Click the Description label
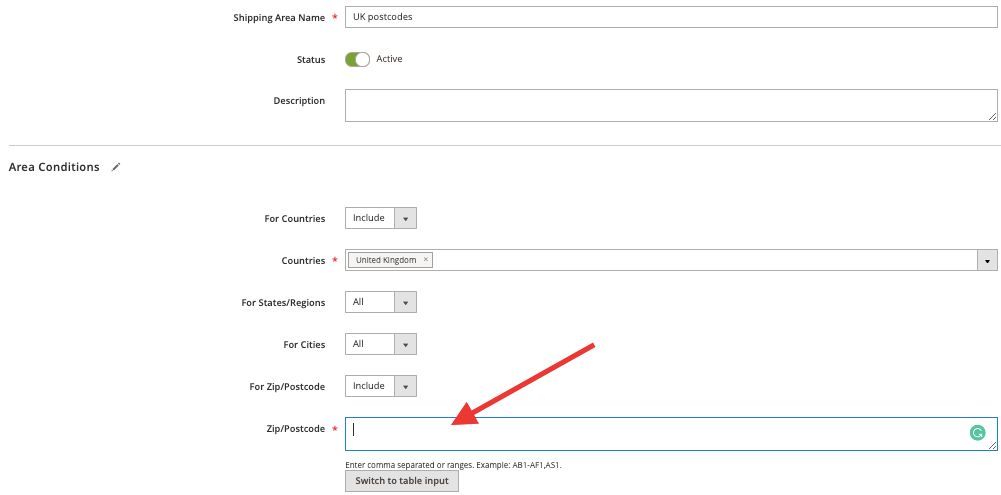The width and height of the screenshot is (1001, 495). click(x=299, y=101)
